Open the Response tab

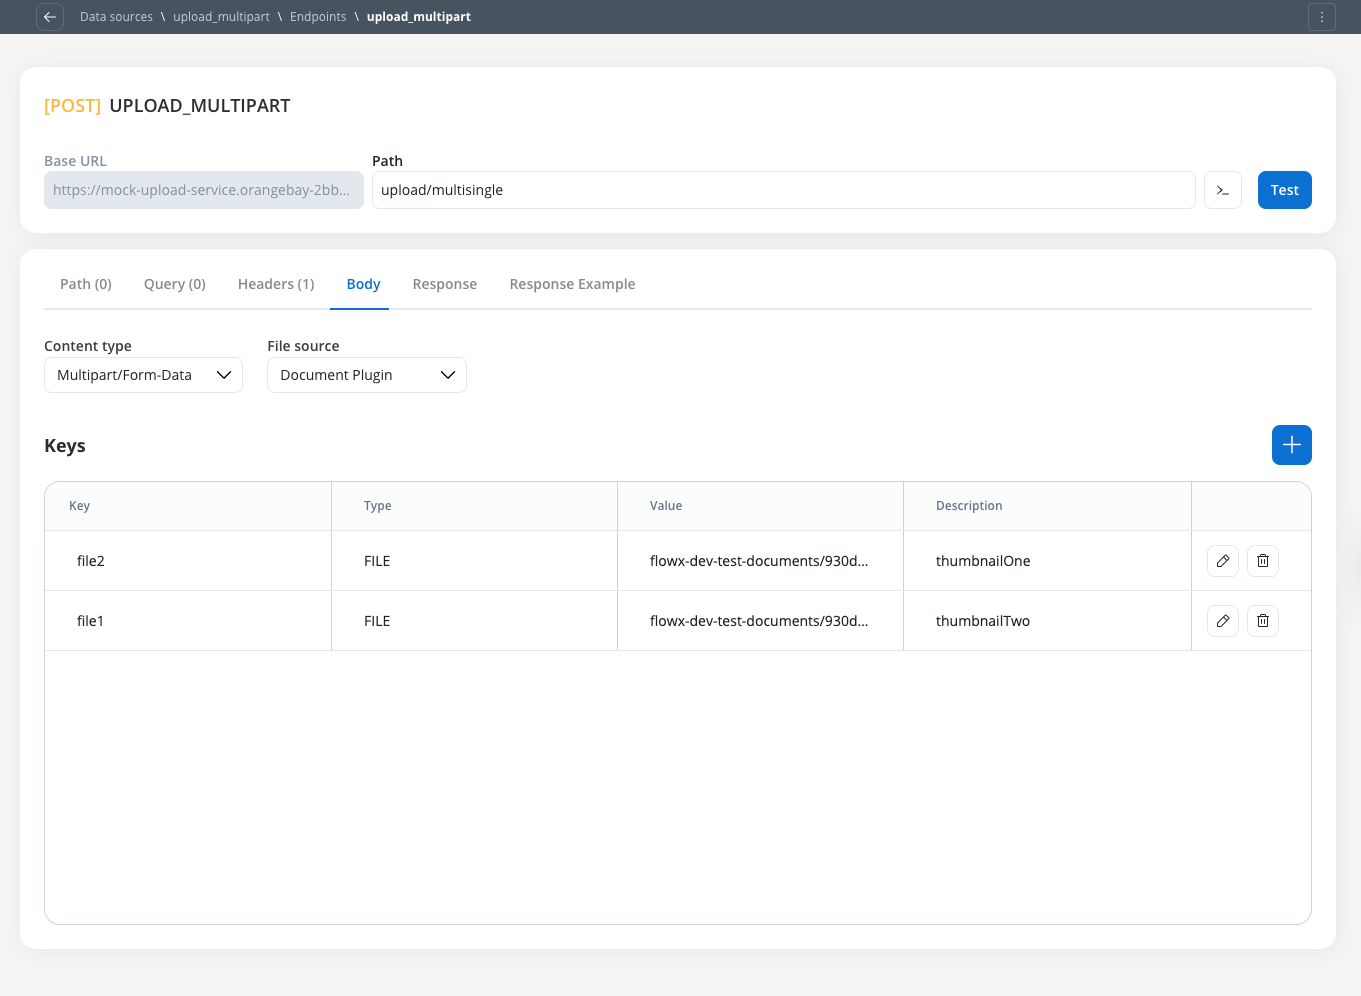click(x=444, y=284)
